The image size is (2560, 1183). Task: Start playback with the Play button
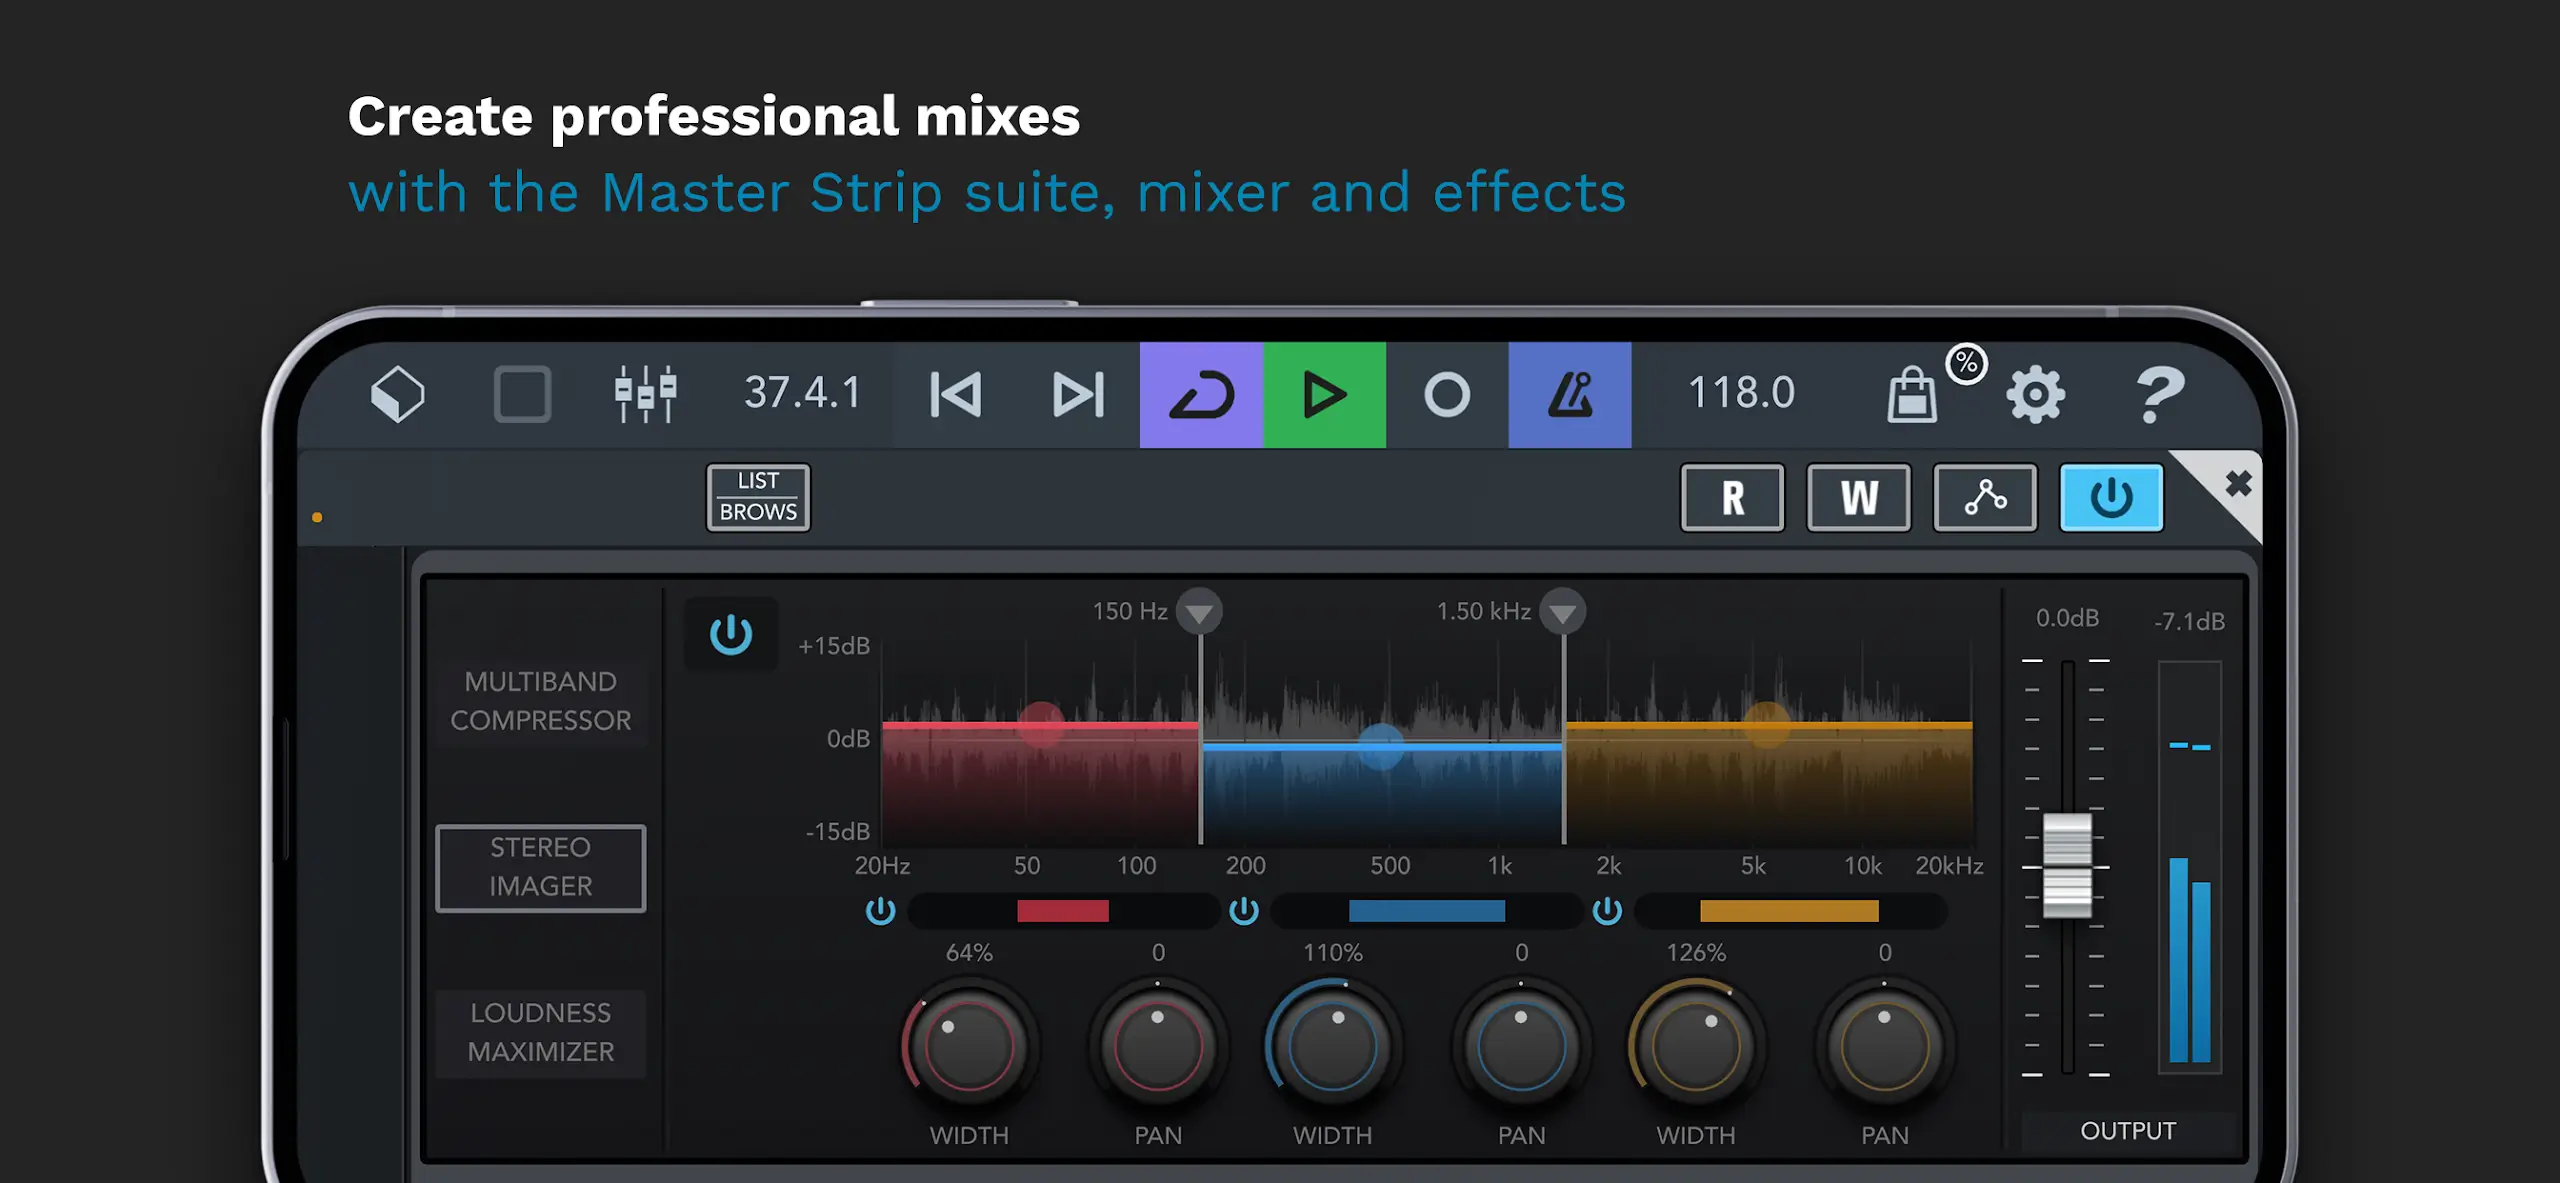pos(1323,393)
